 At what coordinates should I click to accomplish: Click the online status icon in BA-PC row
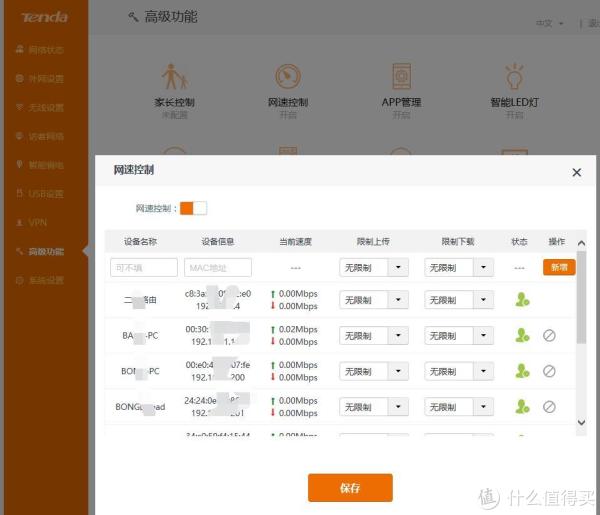point(522,335)
